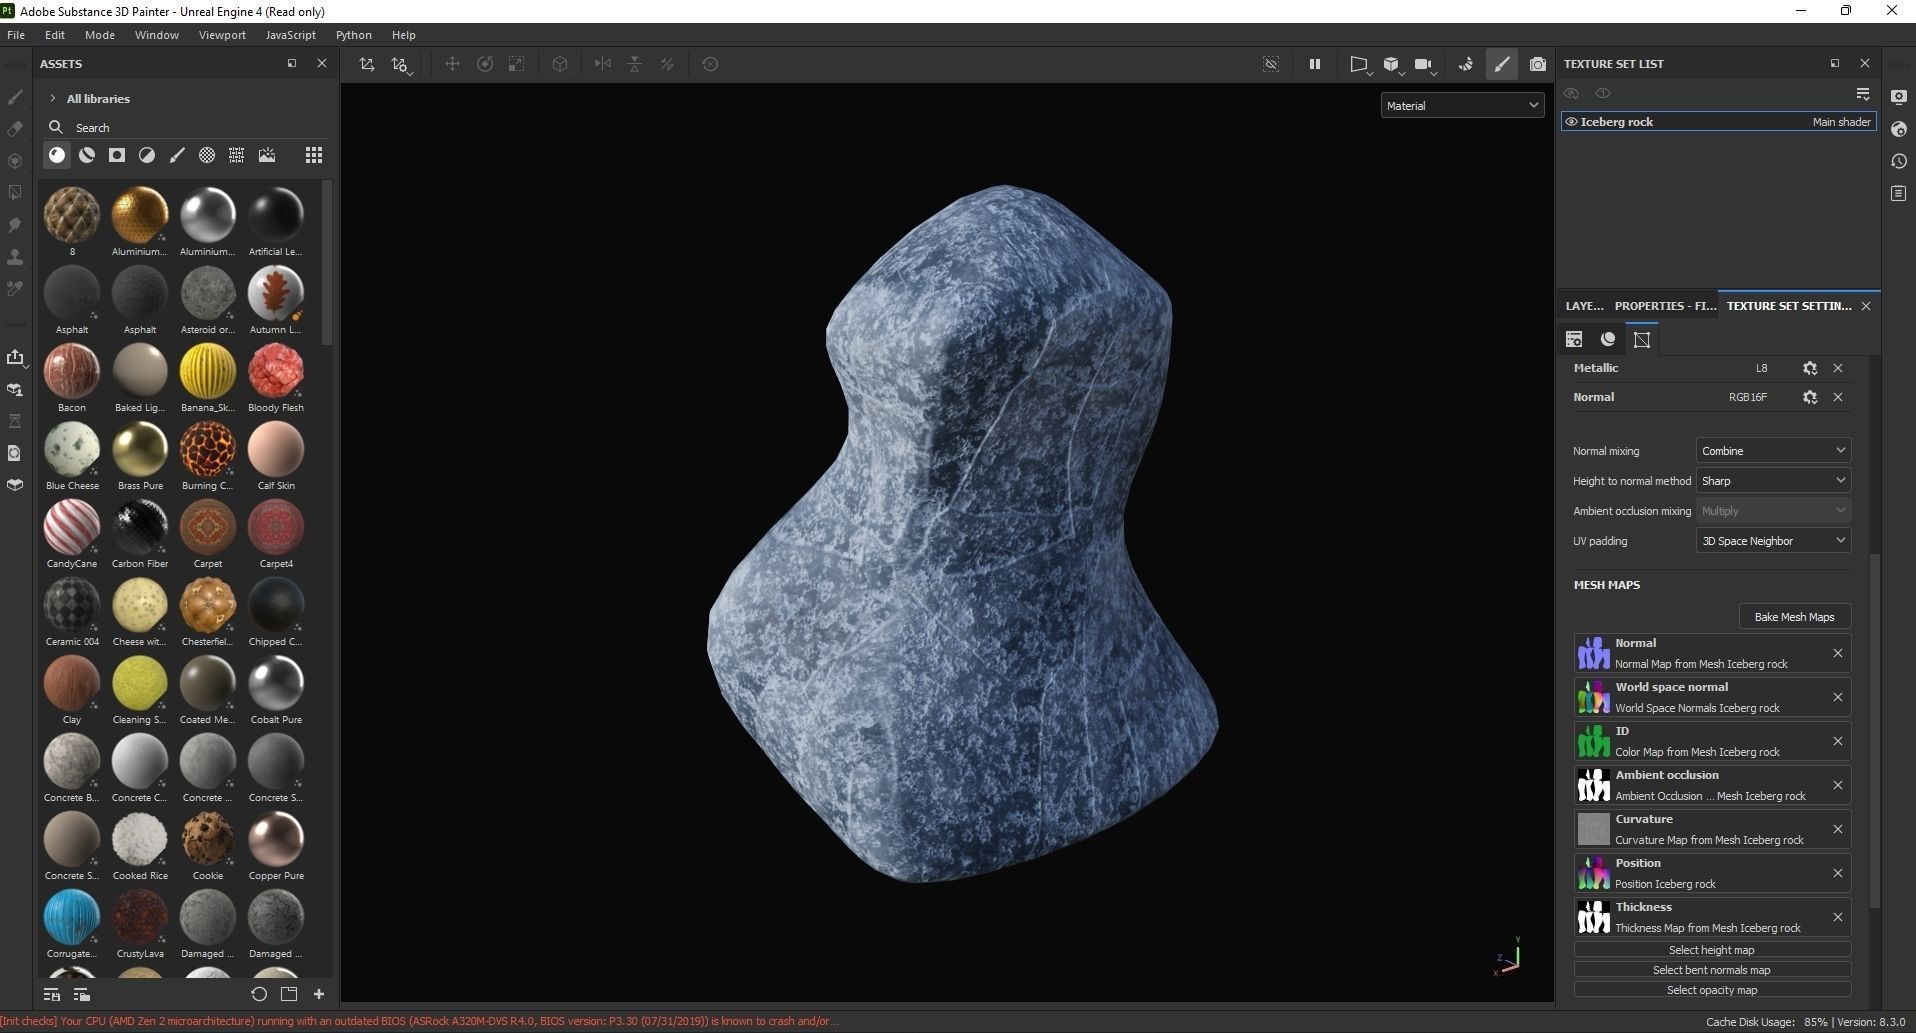
Task: Click the Assets panel vertical scrollbar
Action: point(328,265)
